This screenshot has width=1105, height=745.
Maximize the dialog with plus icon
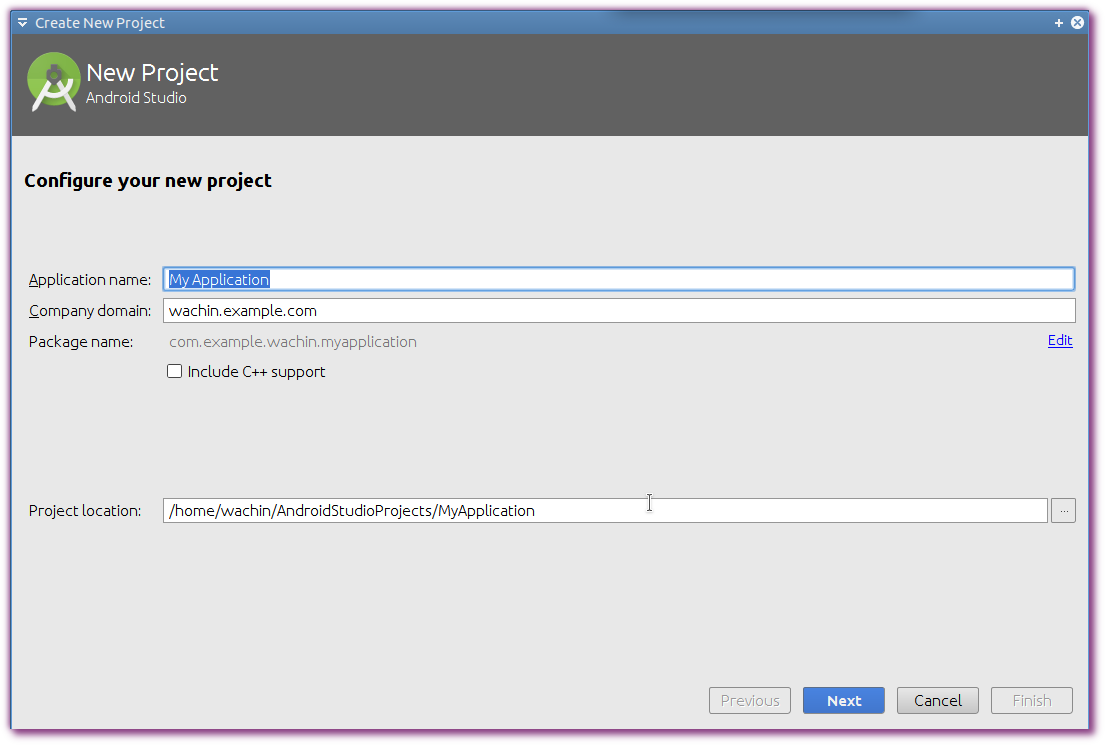(x=1058, y=23)
